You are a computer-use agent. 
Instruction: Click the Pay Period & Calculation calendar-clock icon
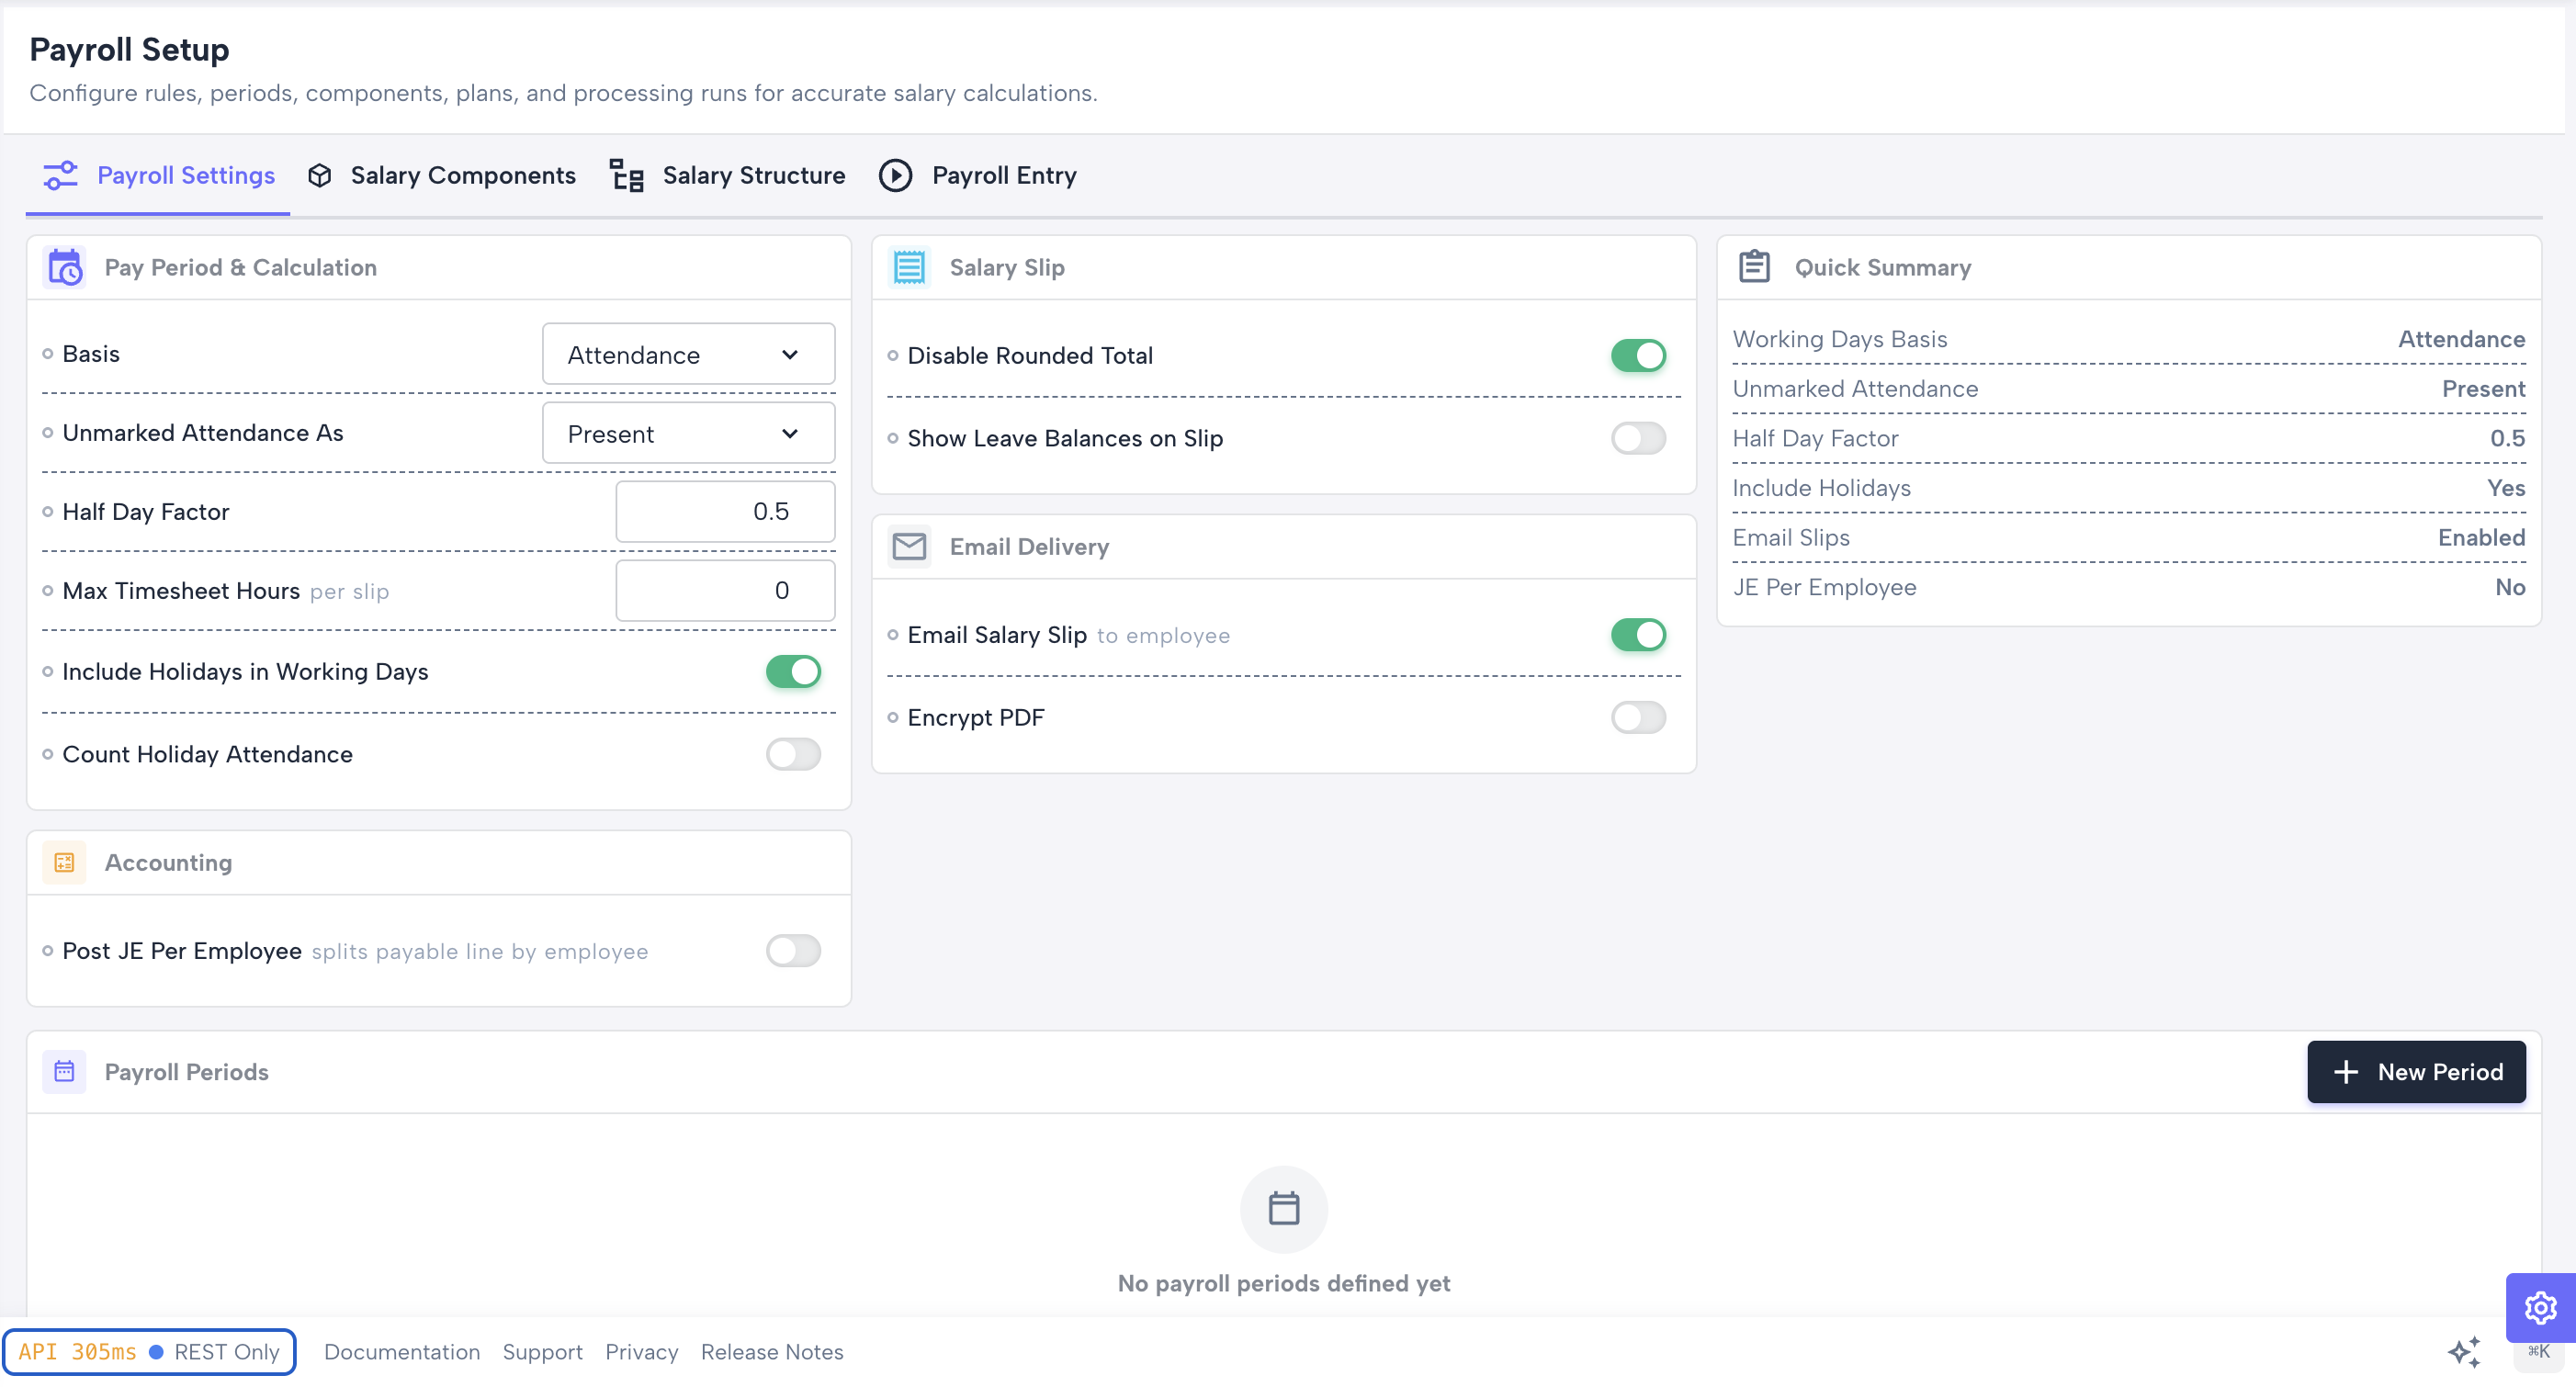(x=65, y=267)
